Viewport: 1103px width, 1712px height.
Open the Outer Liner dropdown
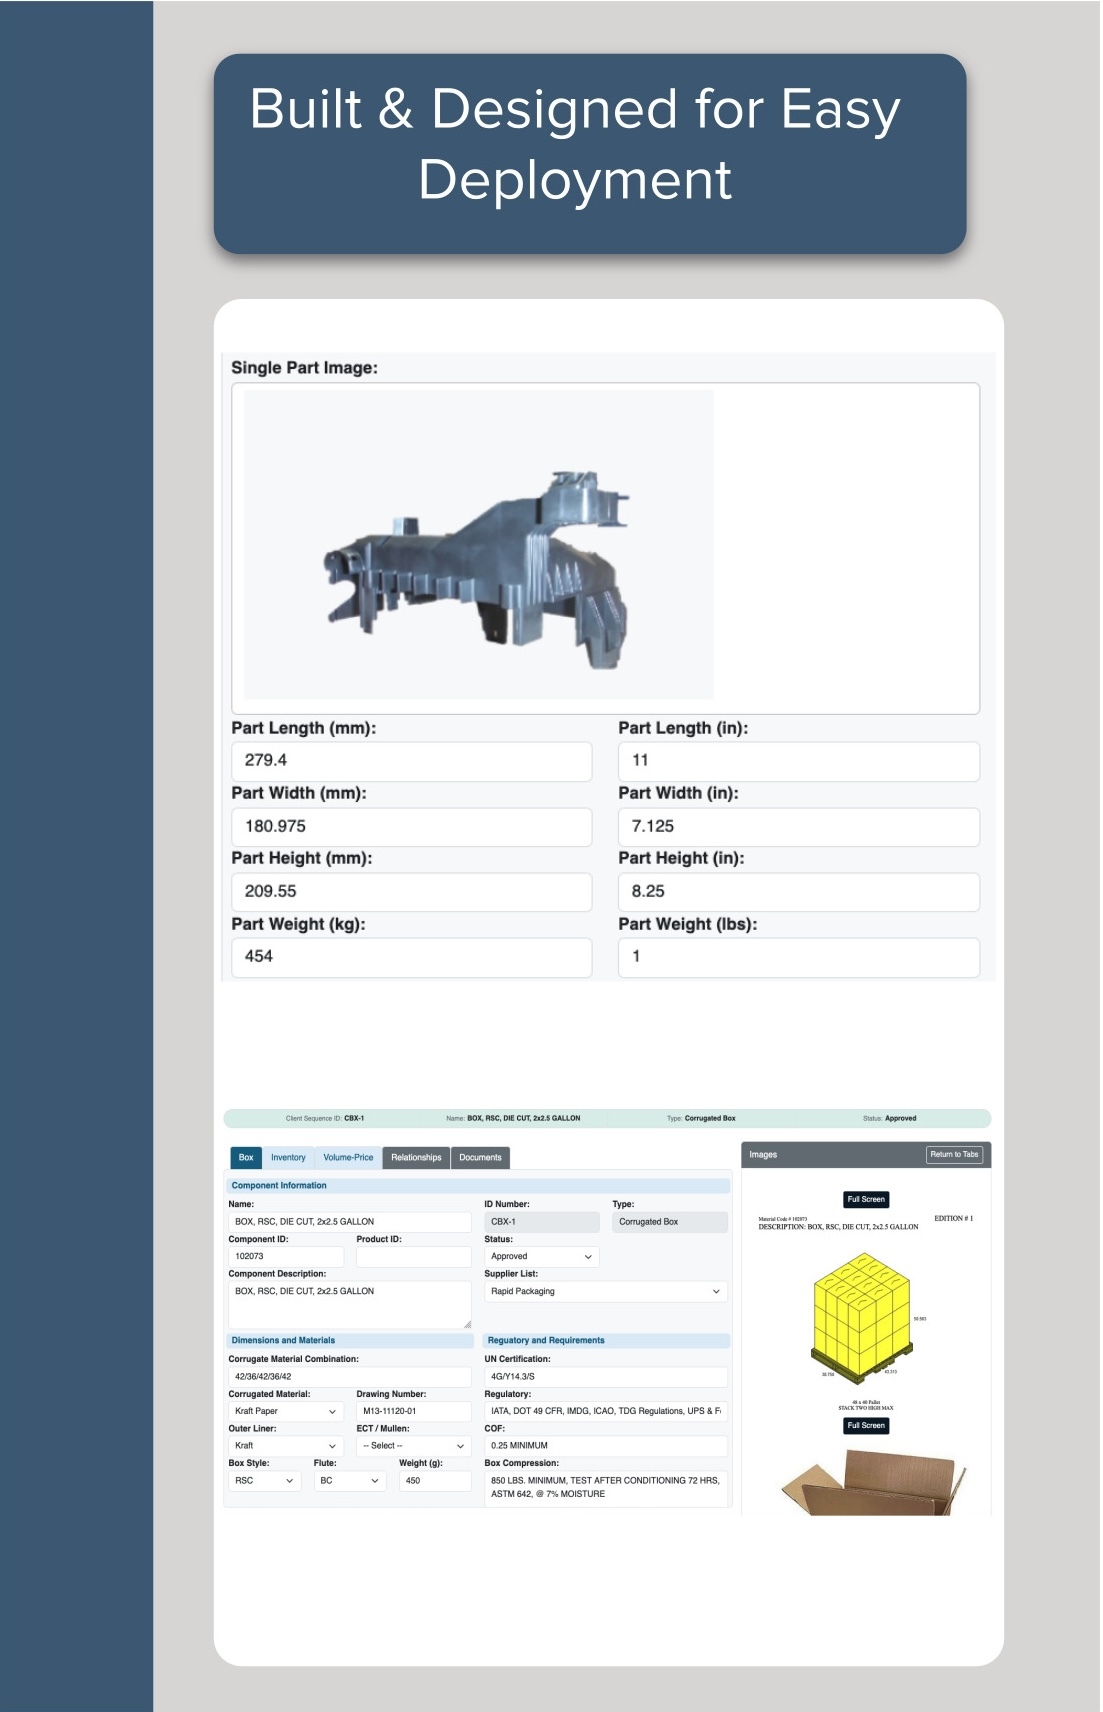click(286, 1446)
